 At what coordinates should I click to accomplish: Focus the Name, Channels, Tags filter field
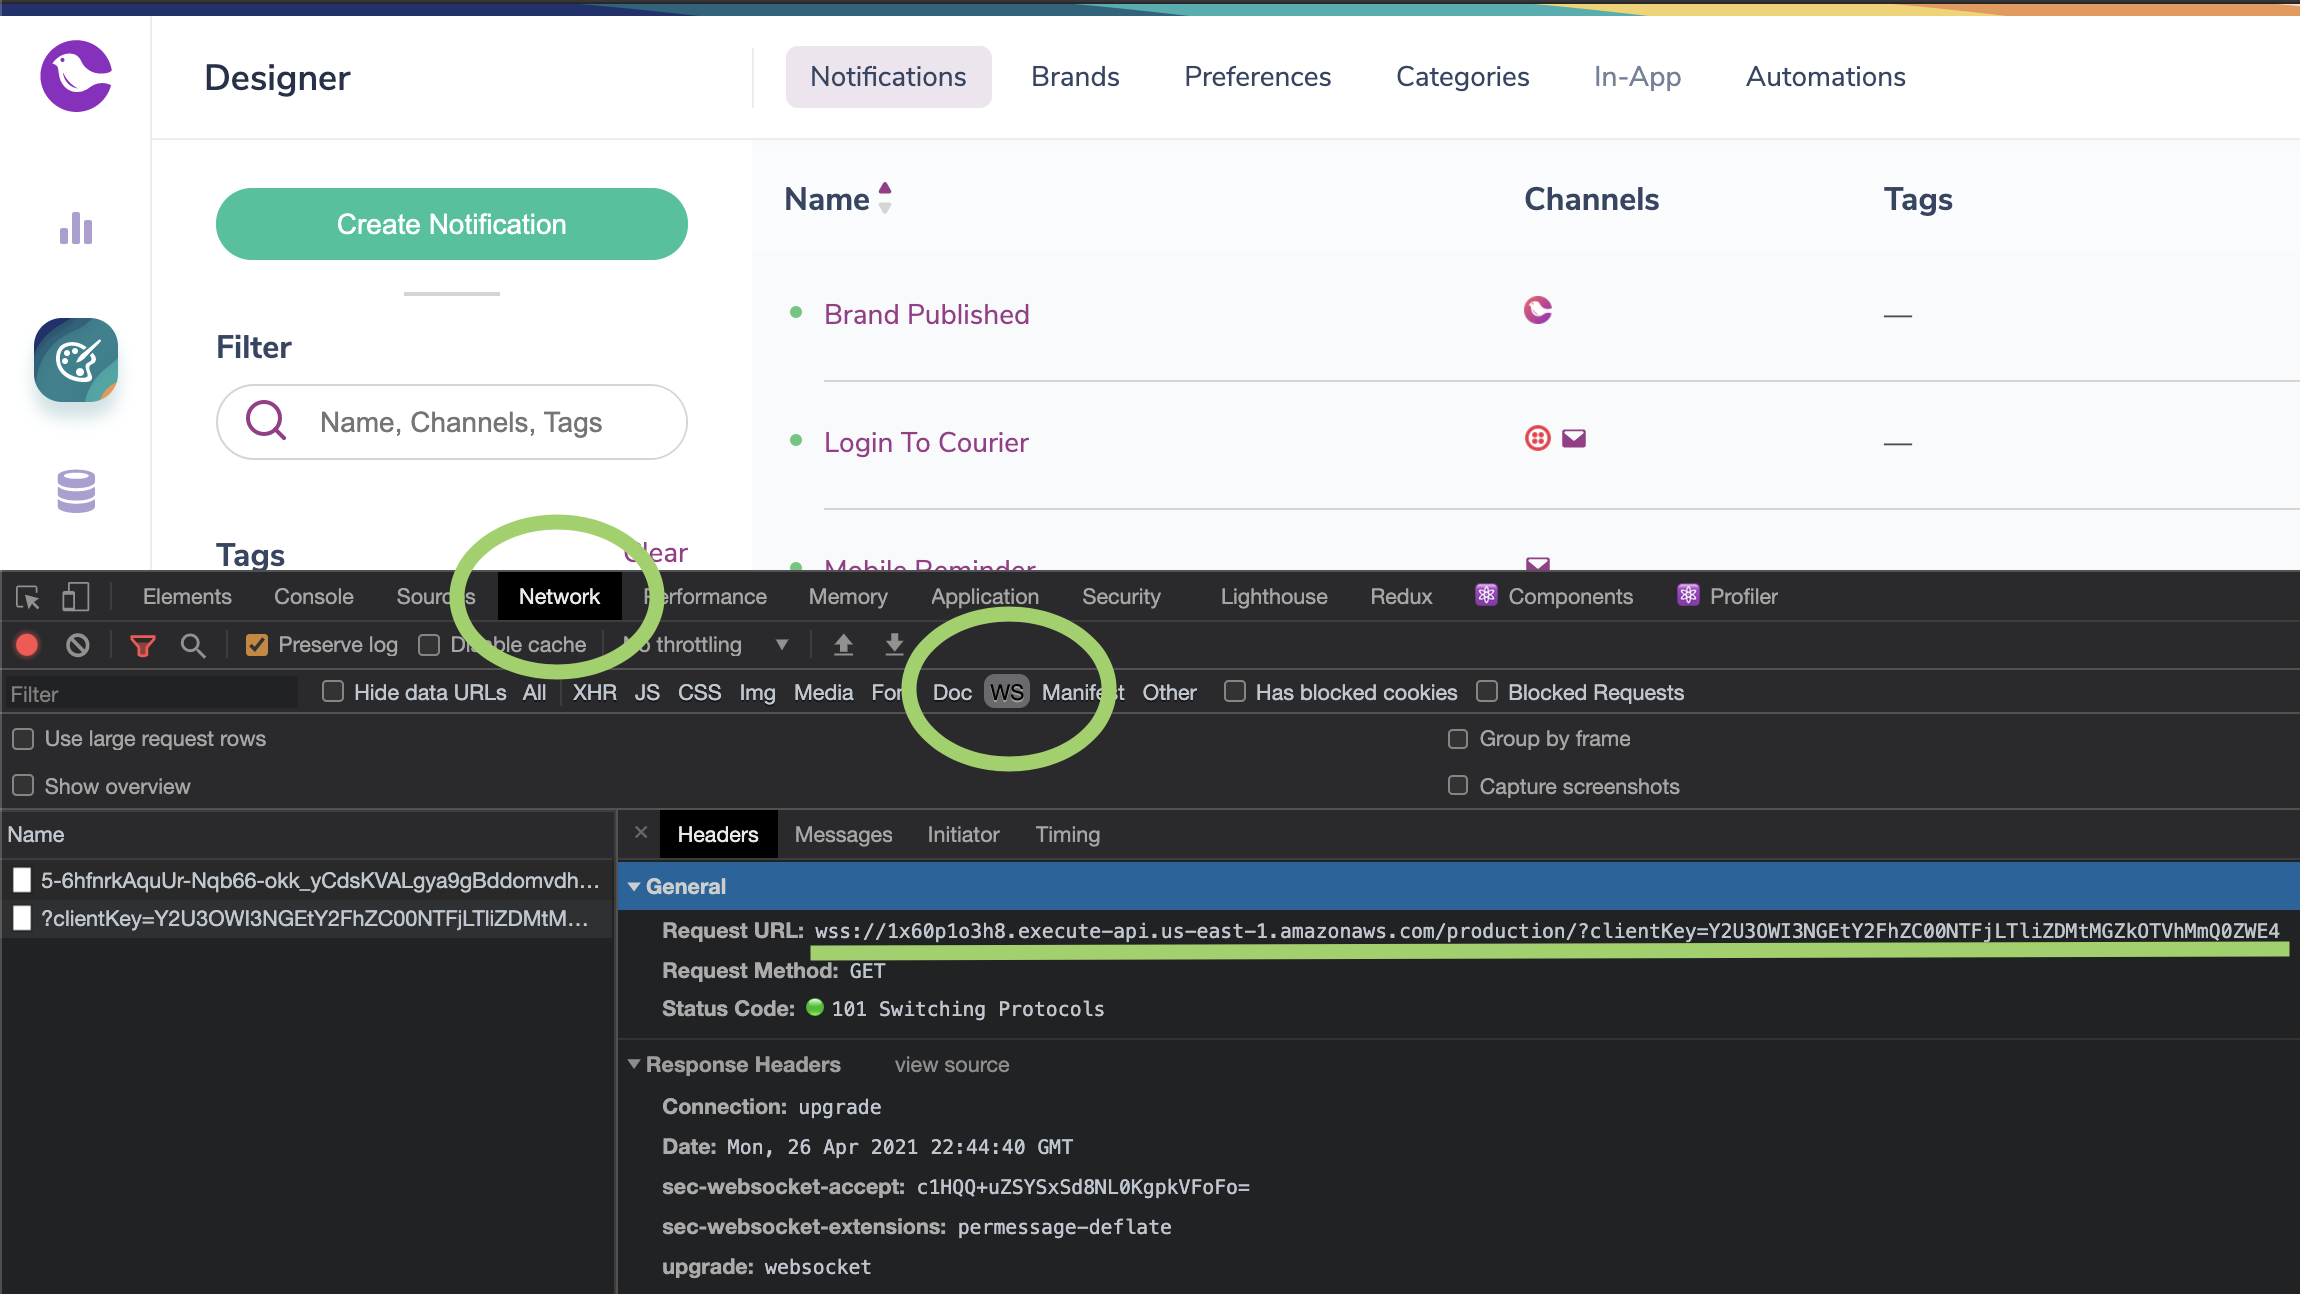click(452, 422)
